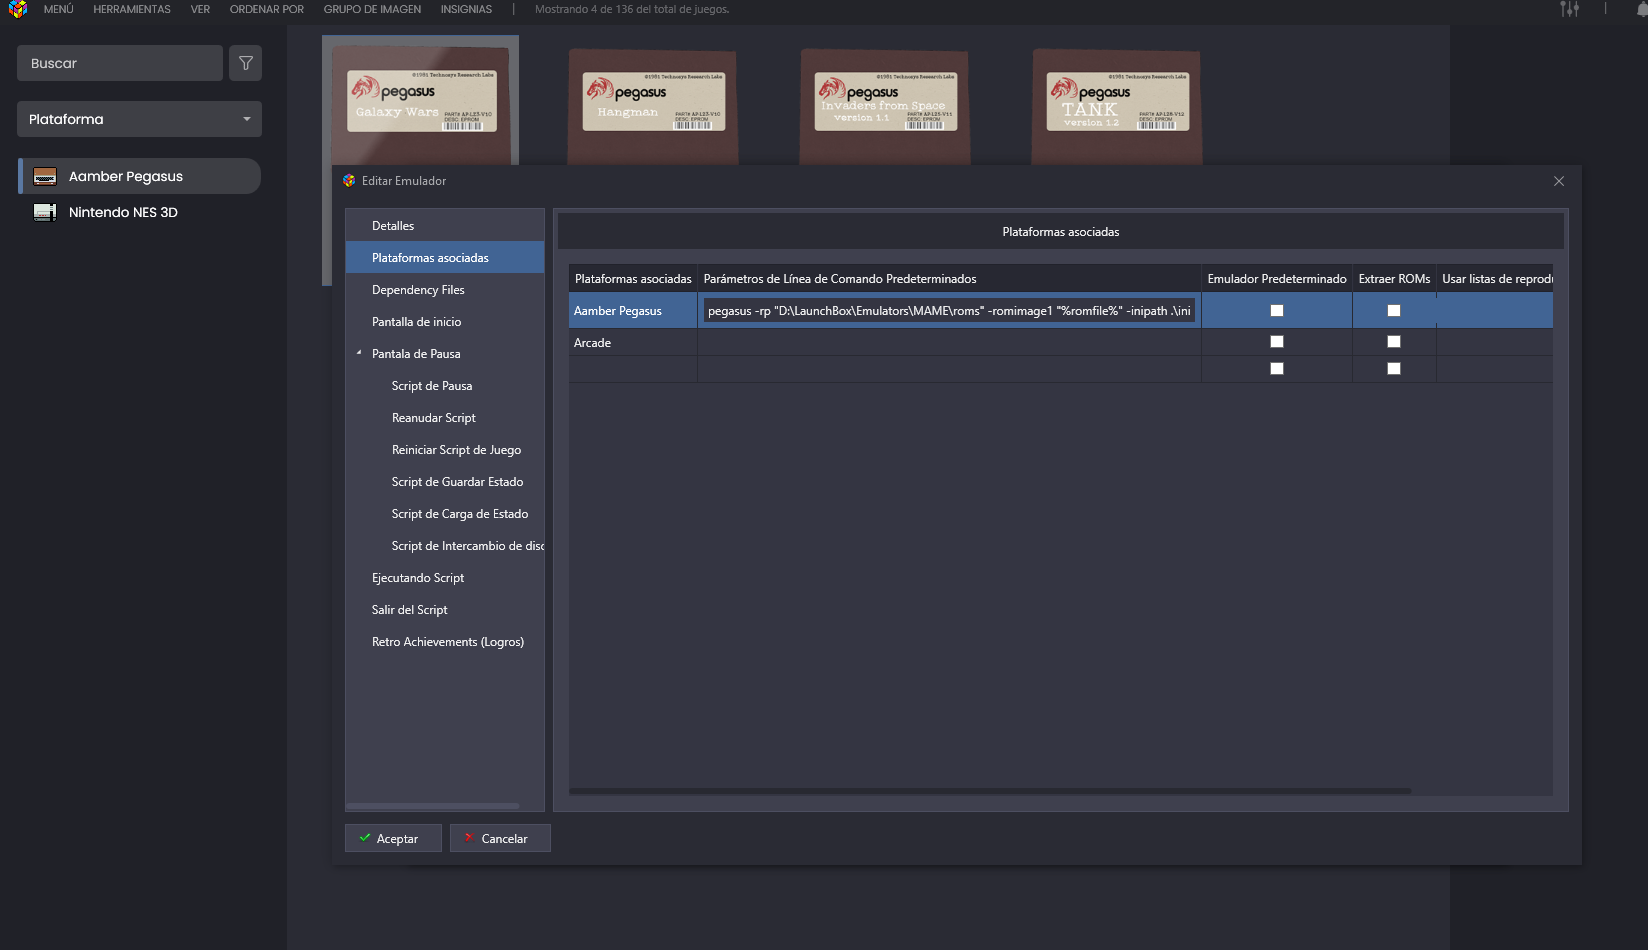Select the Invaders from Space thumbnail
Screen dimensions: 1648x950
click(885, 108)
